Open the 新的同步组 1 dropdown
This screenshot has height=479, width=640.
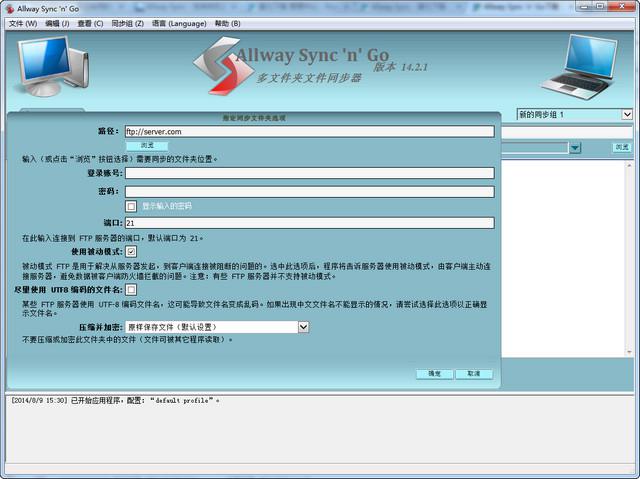(x=575, y=115)
